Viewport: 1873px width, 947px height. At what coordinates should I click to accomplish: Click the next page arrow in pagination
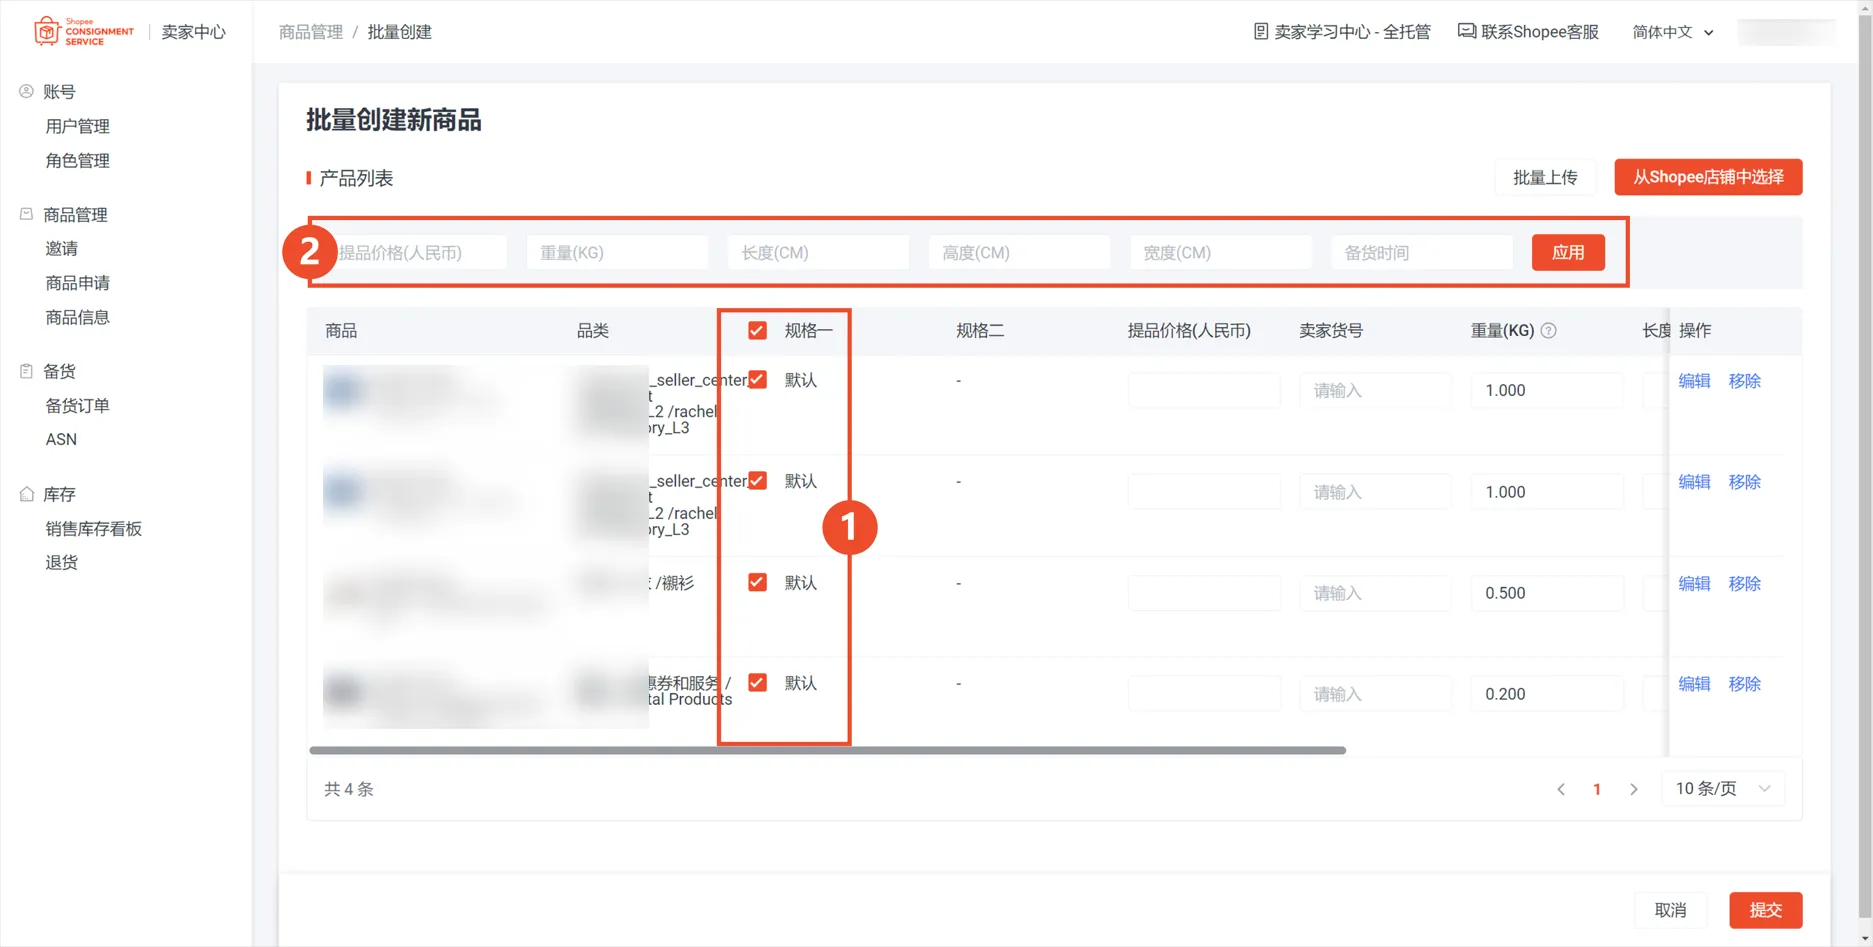click(1633, 788)
